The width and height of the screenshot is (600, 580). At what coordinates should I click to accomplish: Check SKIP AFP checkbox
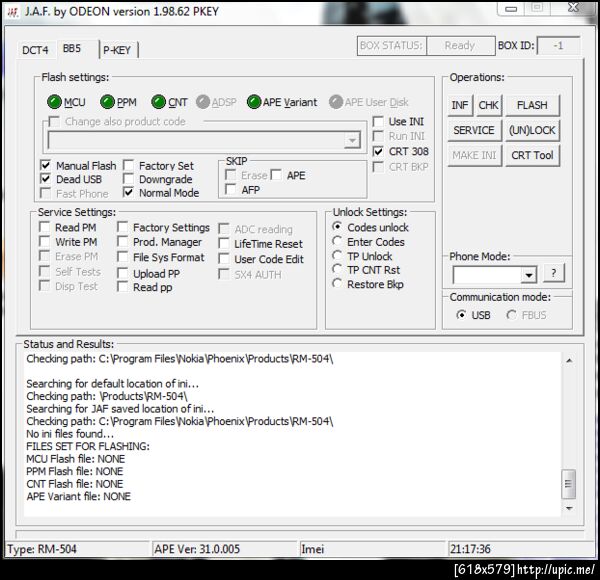click(x=230, y=189)
